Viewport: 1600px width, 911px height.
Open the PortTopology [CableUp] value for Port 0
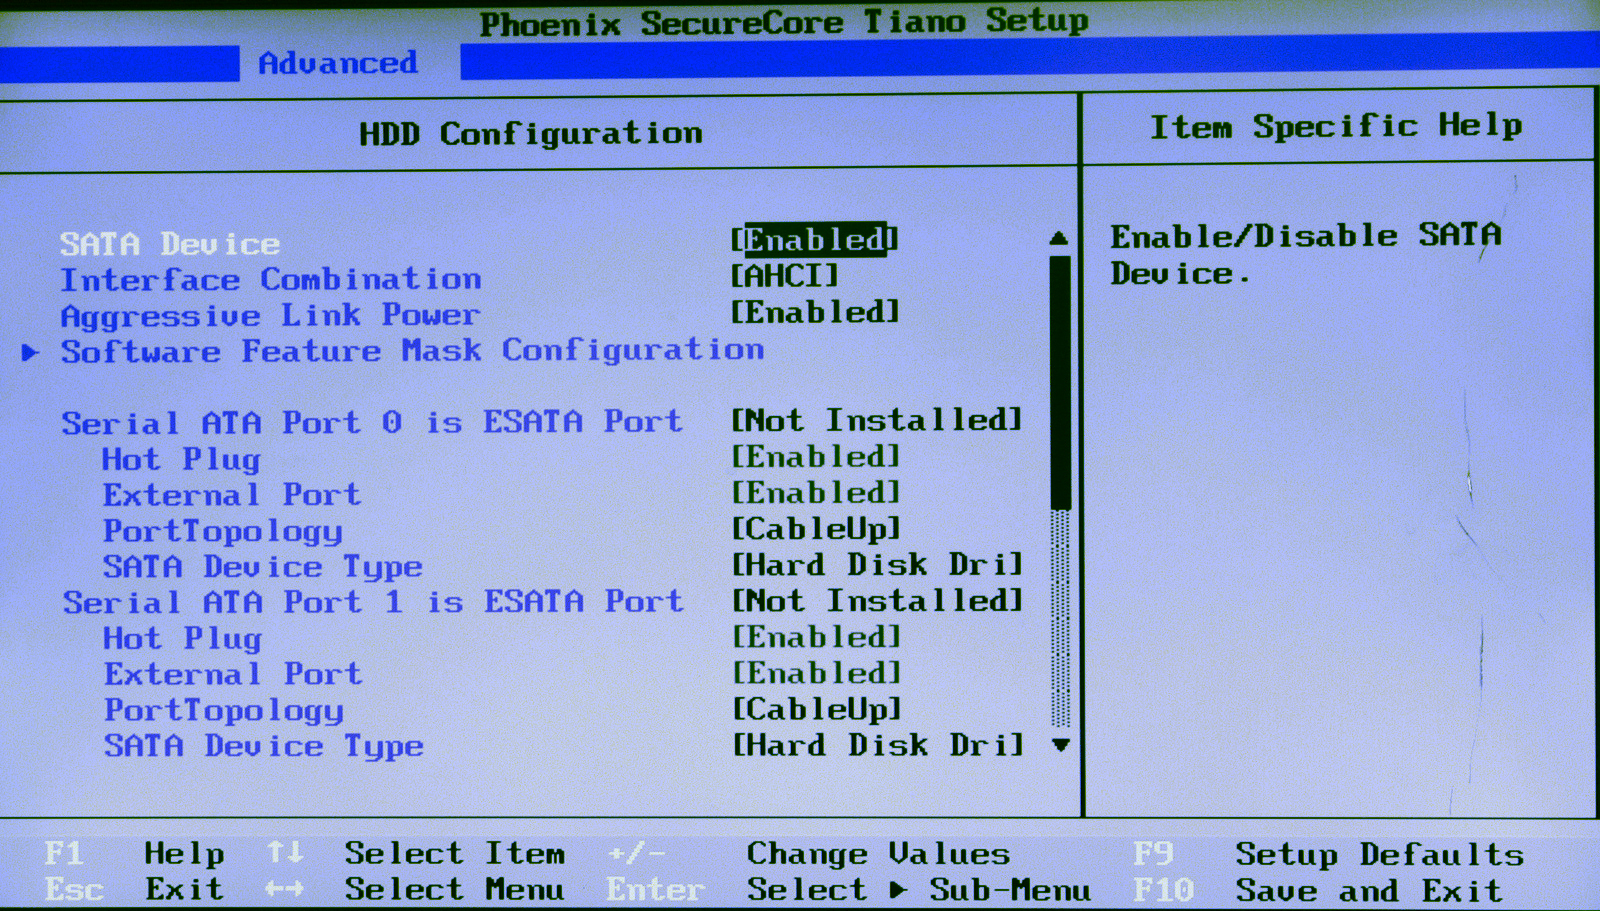(x=816, y=529)
